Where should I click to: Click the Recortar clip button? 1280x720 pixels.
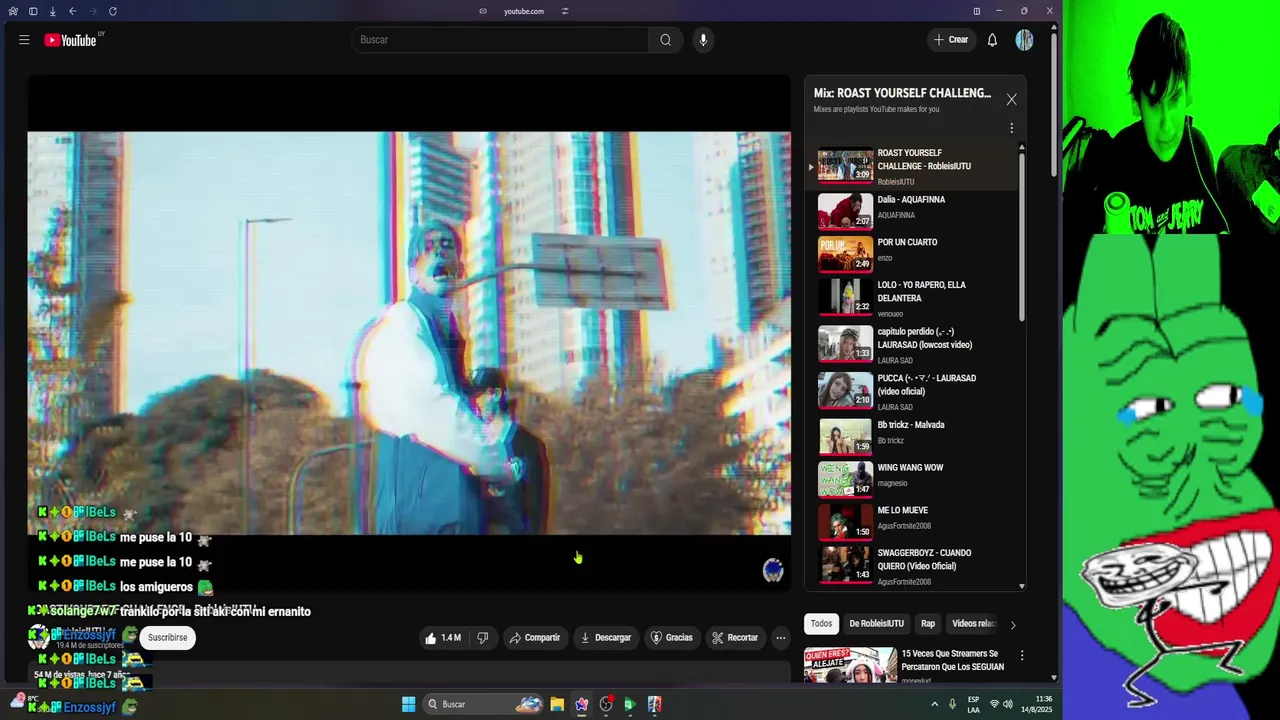(x=735, y=638)
